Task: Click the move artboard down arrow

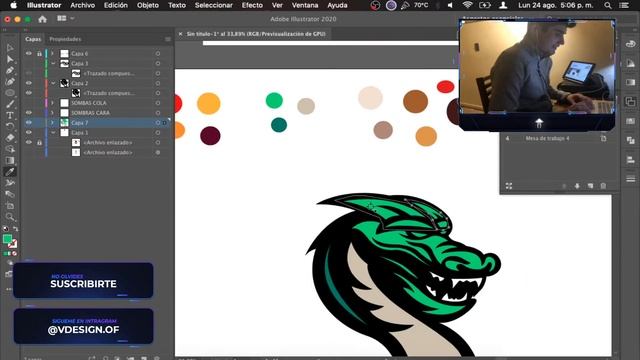Action: pos(577,186)
